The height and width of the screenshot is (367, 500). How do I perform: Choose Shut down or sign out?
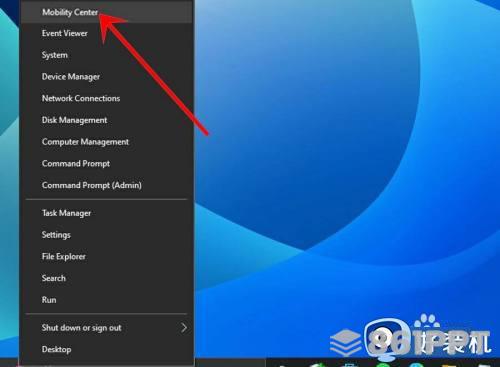(107, 328)
